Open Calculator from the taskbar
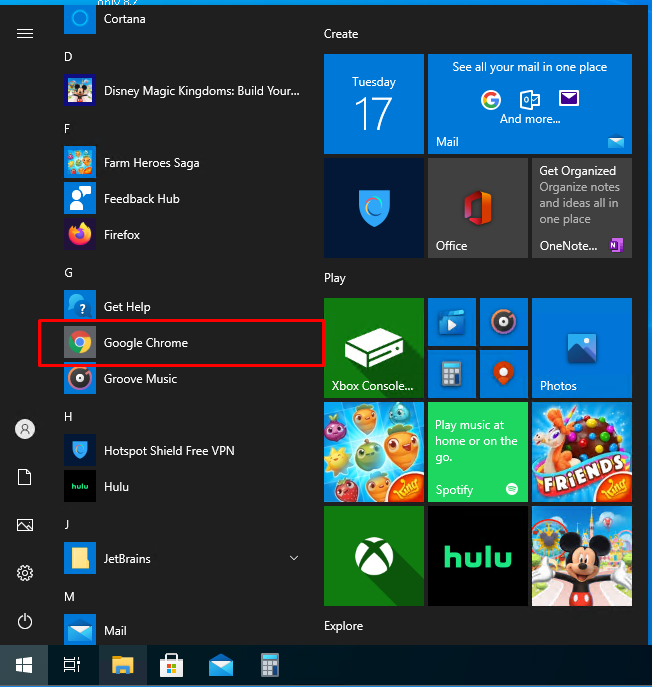 (x=270, y=665)
